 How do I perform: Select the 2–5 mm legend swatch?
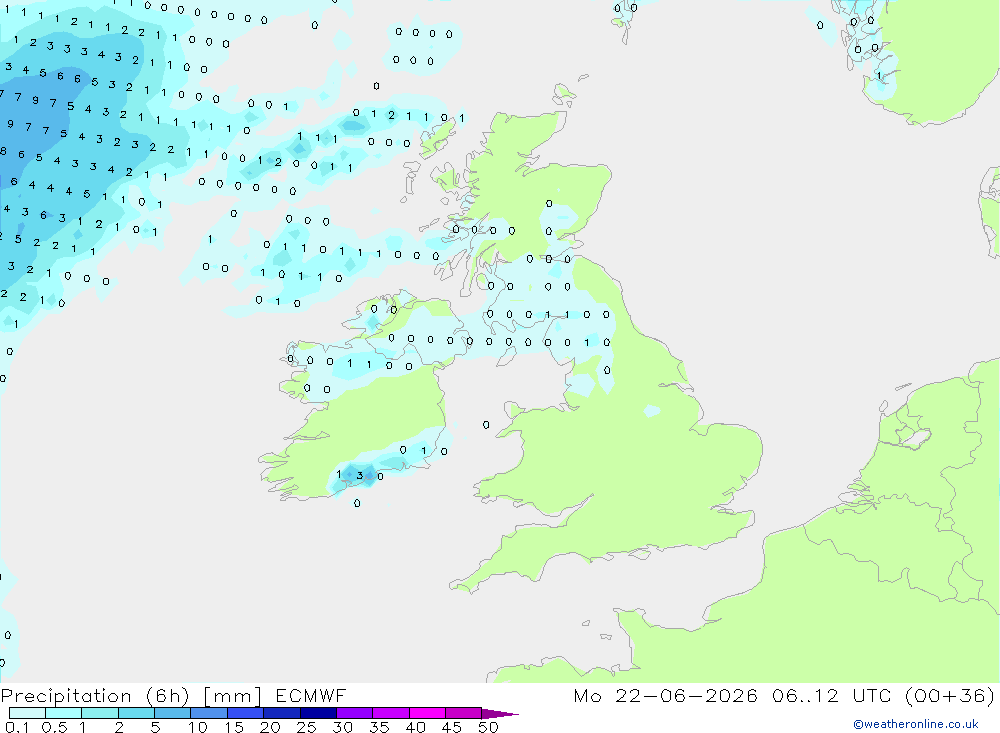(x=136, y=713)
